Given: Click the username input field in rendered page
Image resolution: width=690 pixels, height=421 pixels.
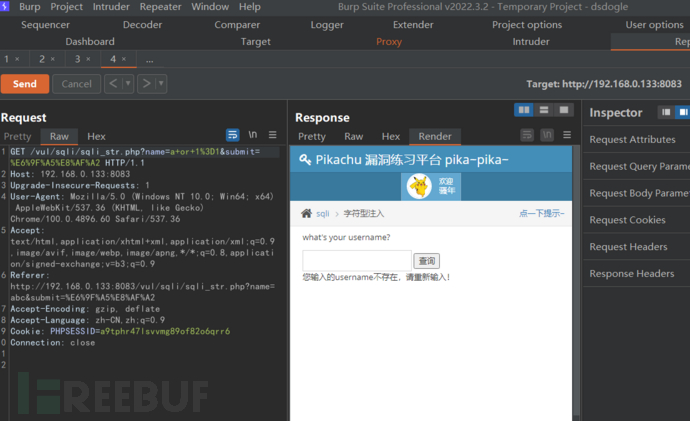Looking at the screenshot, I should pos(356,261).
